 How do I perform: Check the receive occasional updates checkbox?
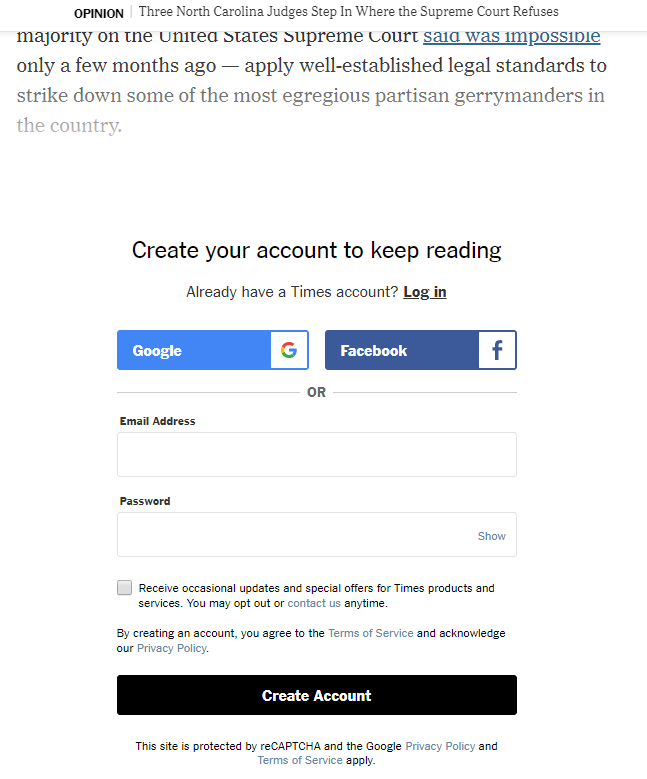point(124,587)
